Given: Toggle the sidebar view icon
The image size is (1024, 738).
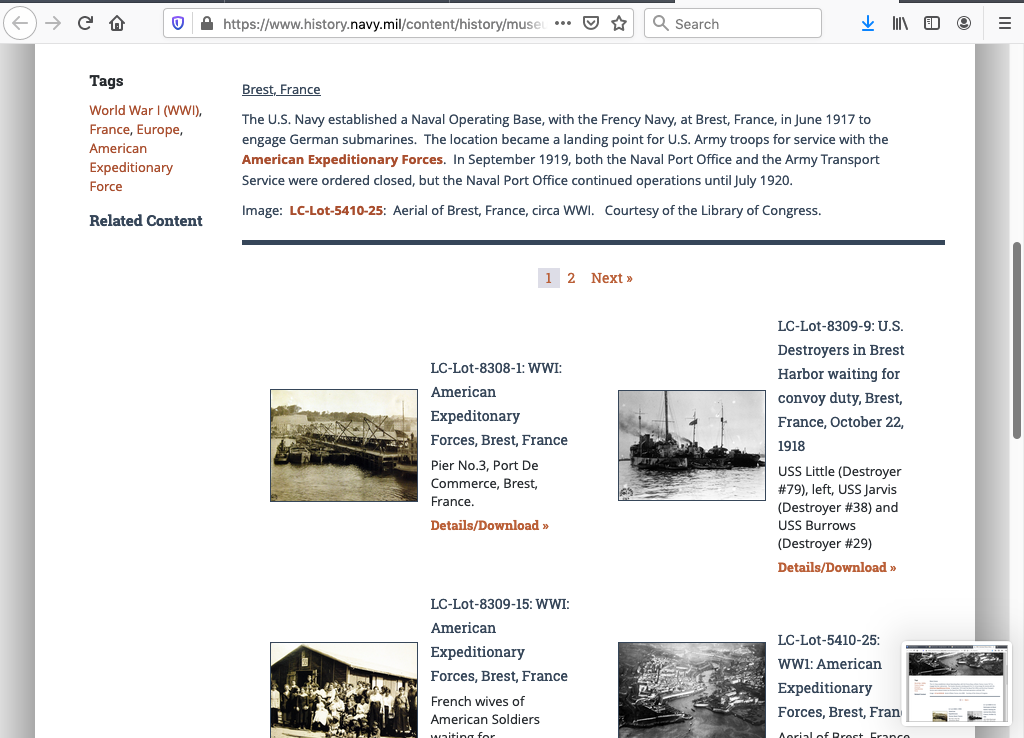Looking at the screenshot, I should pos(931,23).
